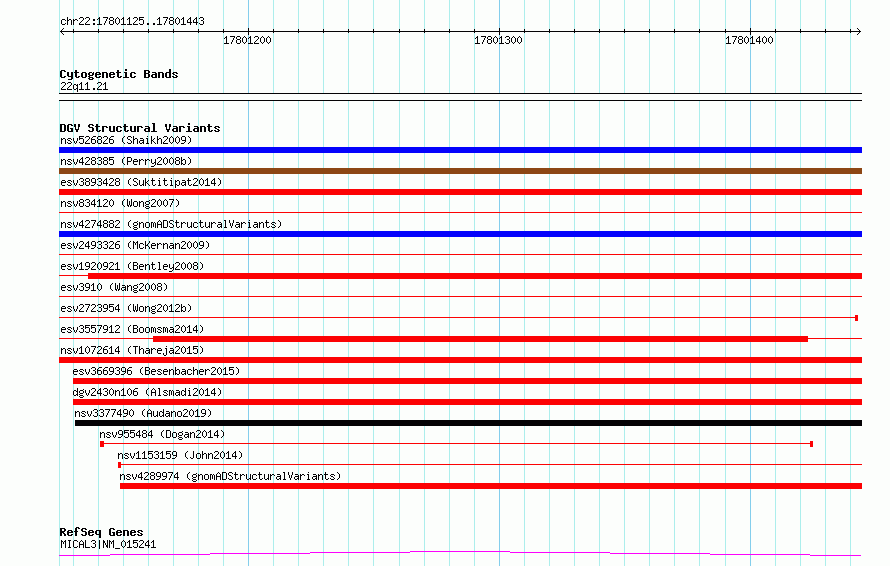Click the blue nsv526826 variant bar
Screen dimensions: 890x566
coord(460,150)
